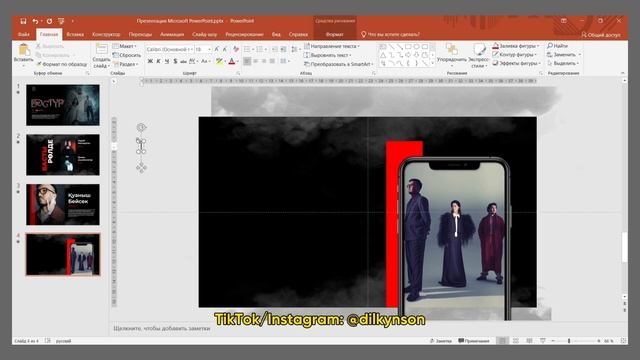Click Find (Найти) in editing group
Screen dimensions: 640x360
[x=558, y=46]
